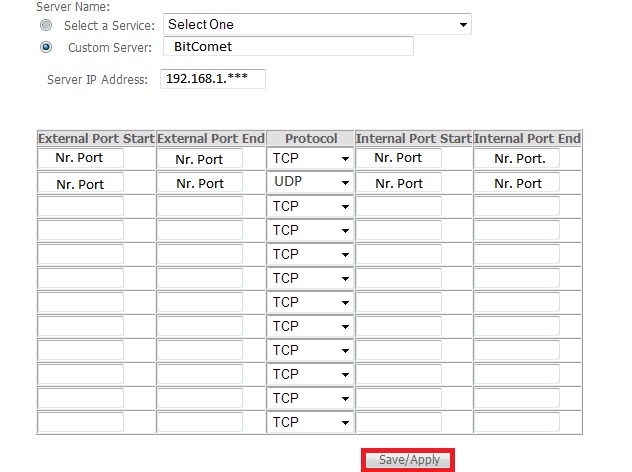Click first row Internal Port Start field
The height and width of the screenshot is (472, 632).
[x=399, y=158]
